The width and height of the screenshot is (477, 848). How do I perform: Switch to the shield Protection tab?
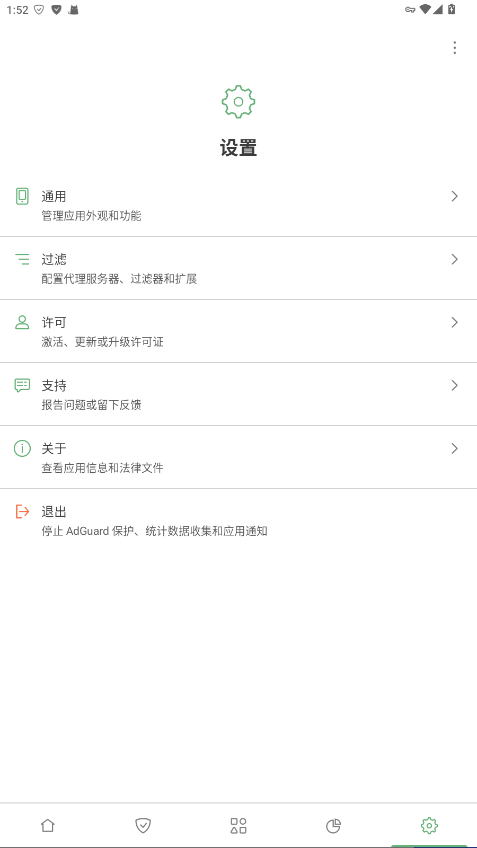tap(143, 825)
